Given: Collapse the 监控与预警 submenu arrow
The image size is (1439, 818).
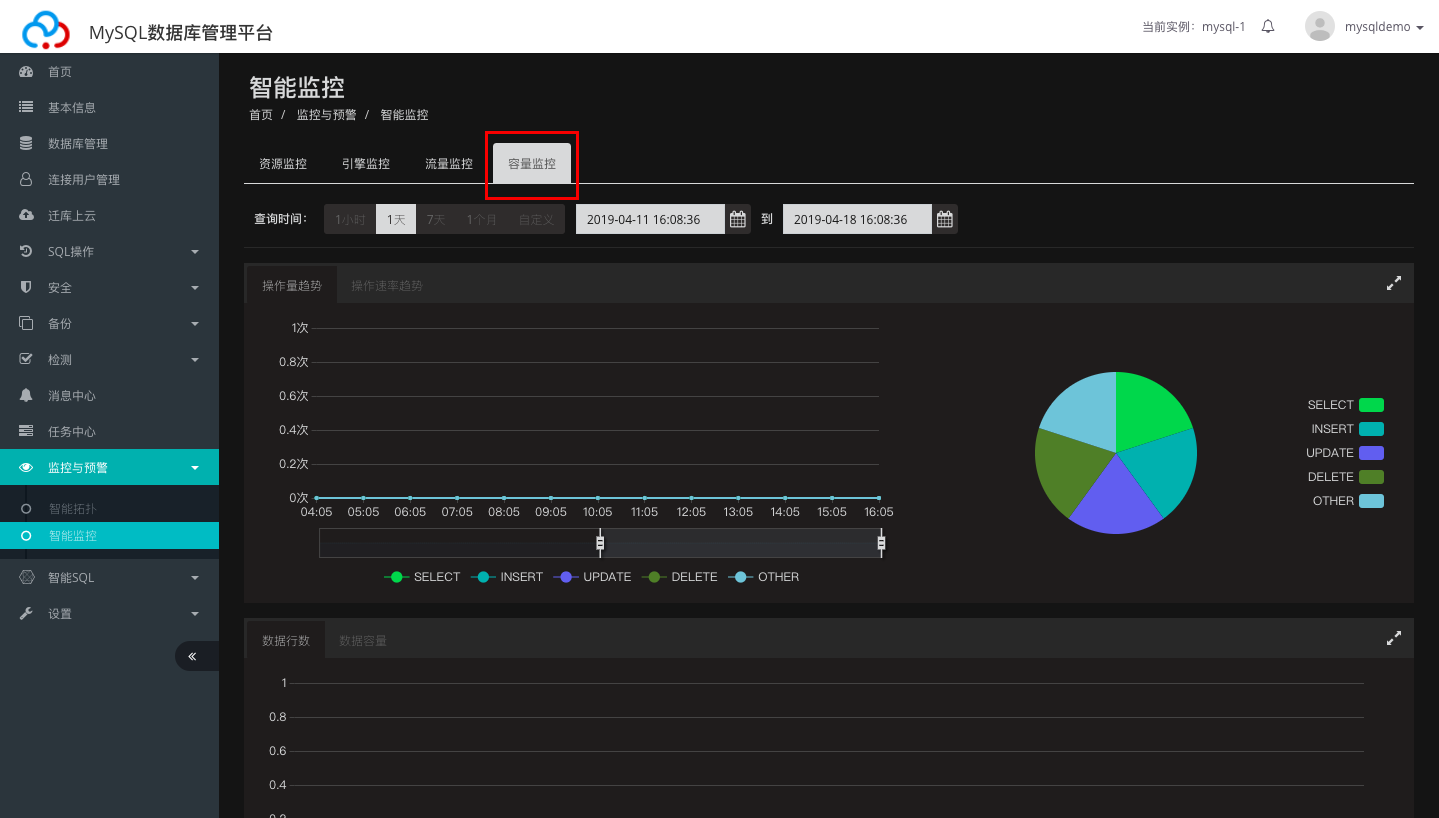Looking at the screenshot, I should click(x=195, y=468).
